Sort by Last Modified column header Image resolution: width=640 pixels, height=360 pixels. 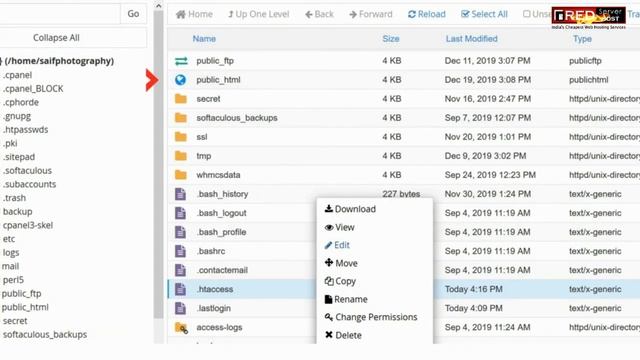coord(471,39)
